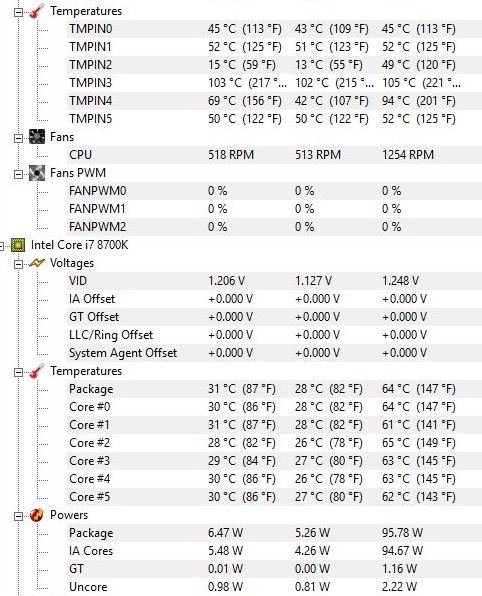Click the upper Temperatures thermometer icon

(x=36, y=11)
